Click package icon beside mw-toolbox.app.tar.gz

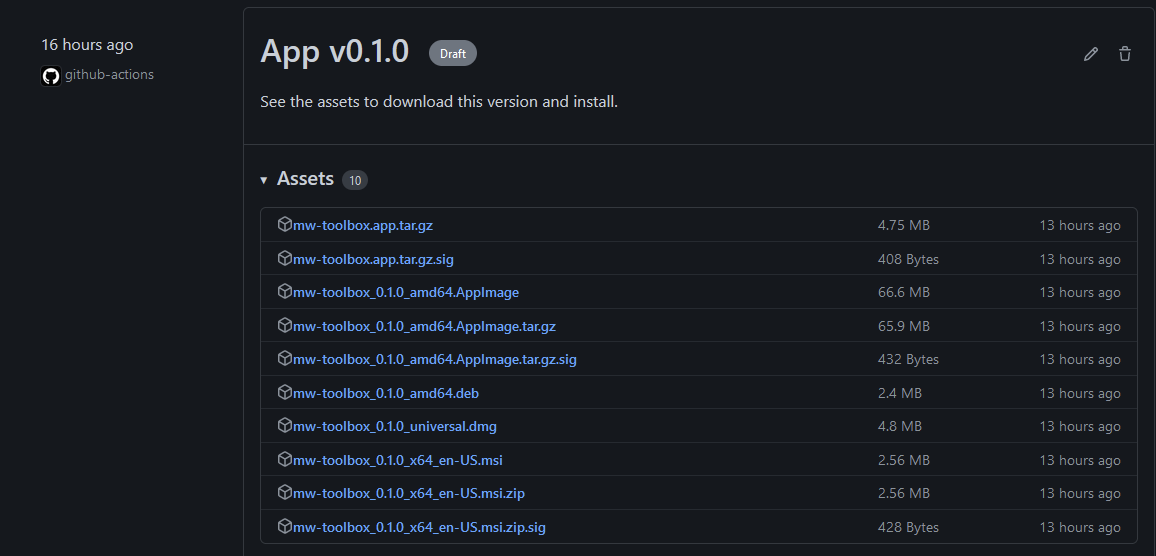click(x=285, y=224)
